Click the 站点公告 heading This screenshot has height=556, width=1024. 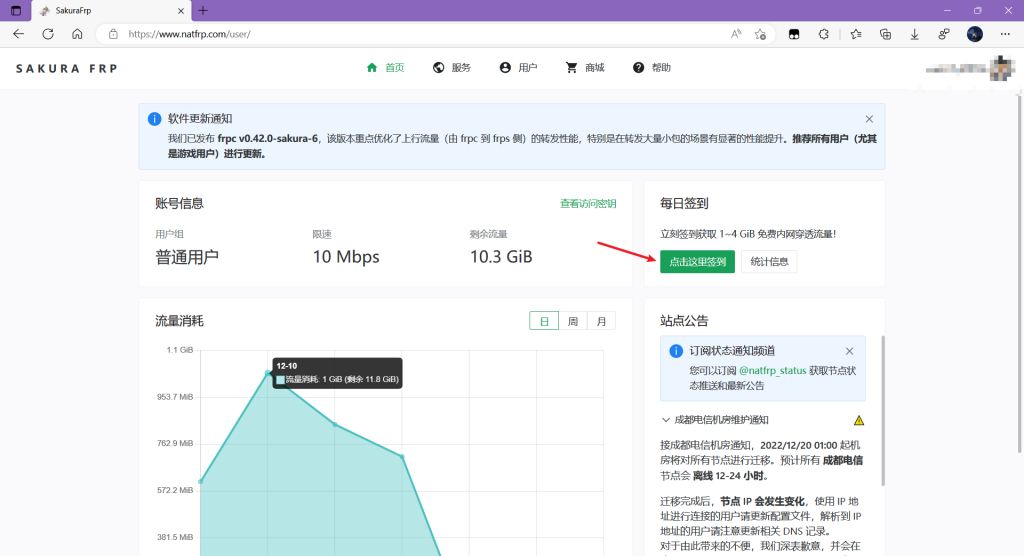[684, 321]
